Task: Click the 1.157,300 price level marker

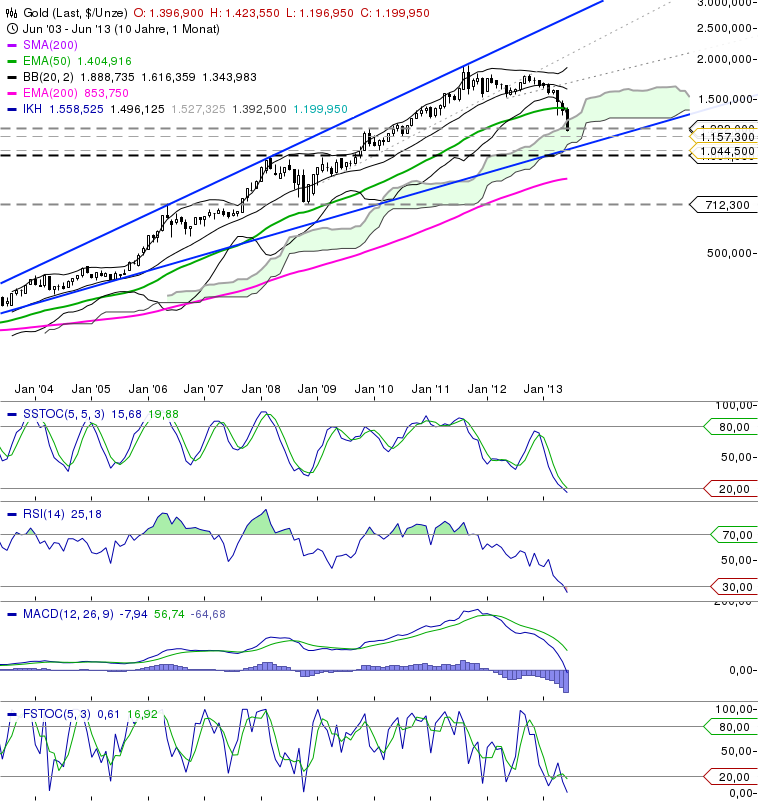Action: [x=723, y=137]
